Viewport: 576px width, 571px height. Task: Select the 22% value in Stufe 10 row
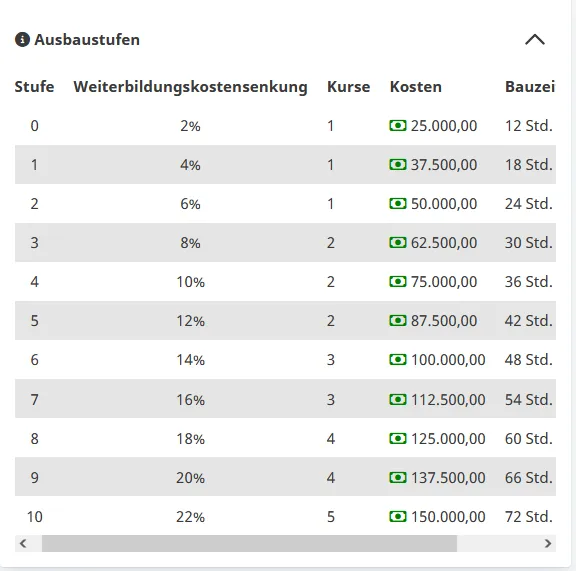click(190, 517)
